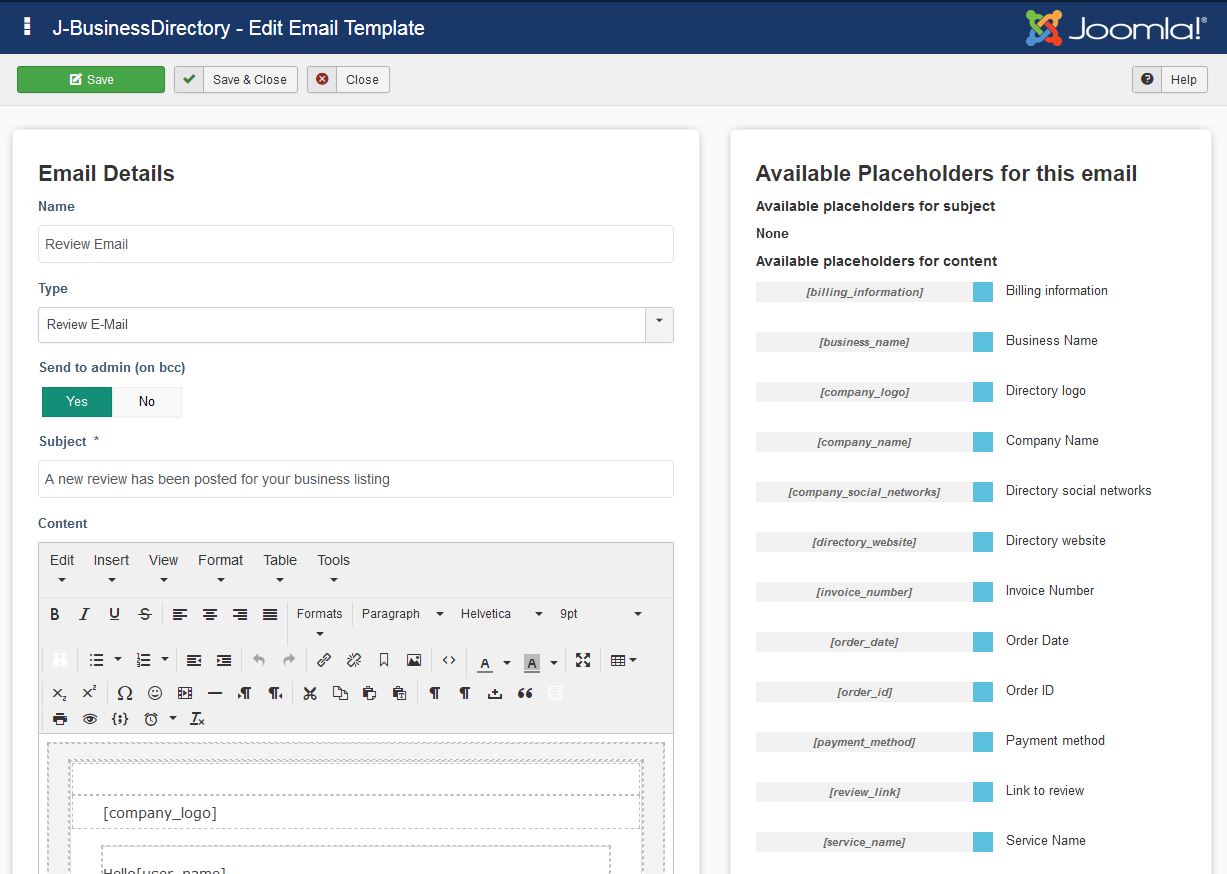Insert an anchor bookmark
The height and width of the screenshot is (874, 1227).
tap(384, 660)
